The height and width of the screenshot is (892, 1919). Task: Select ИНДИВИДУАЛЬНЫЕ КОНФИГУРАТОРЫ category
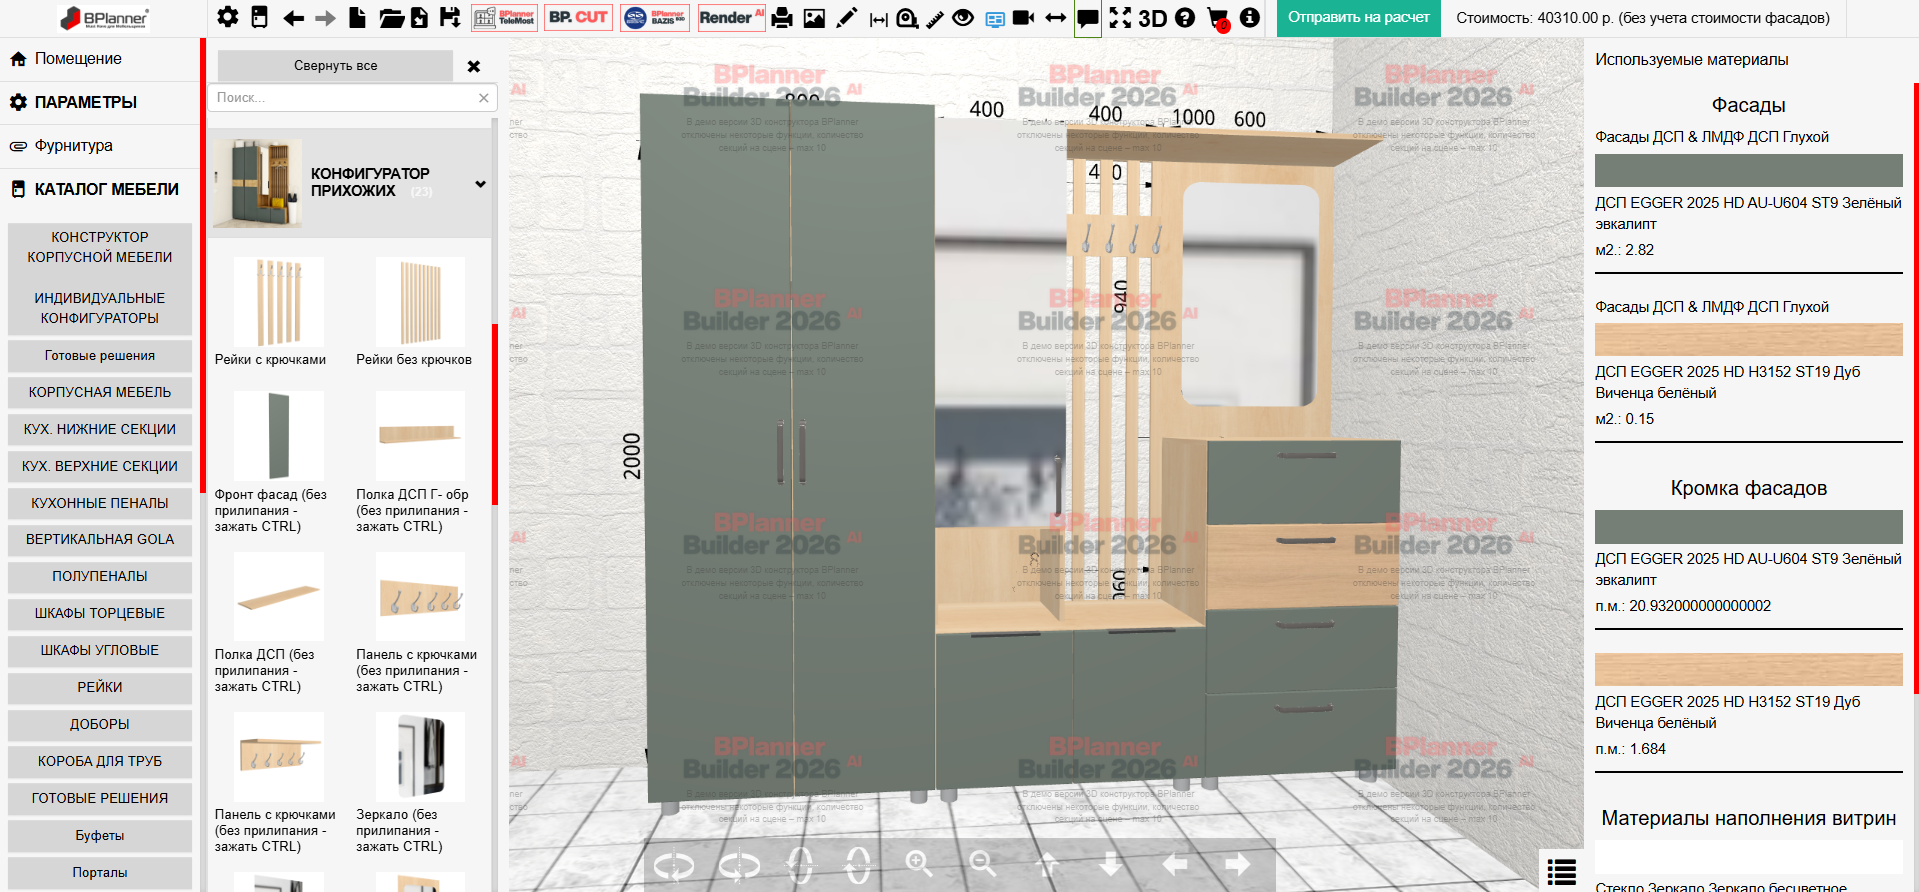point(100,308)
